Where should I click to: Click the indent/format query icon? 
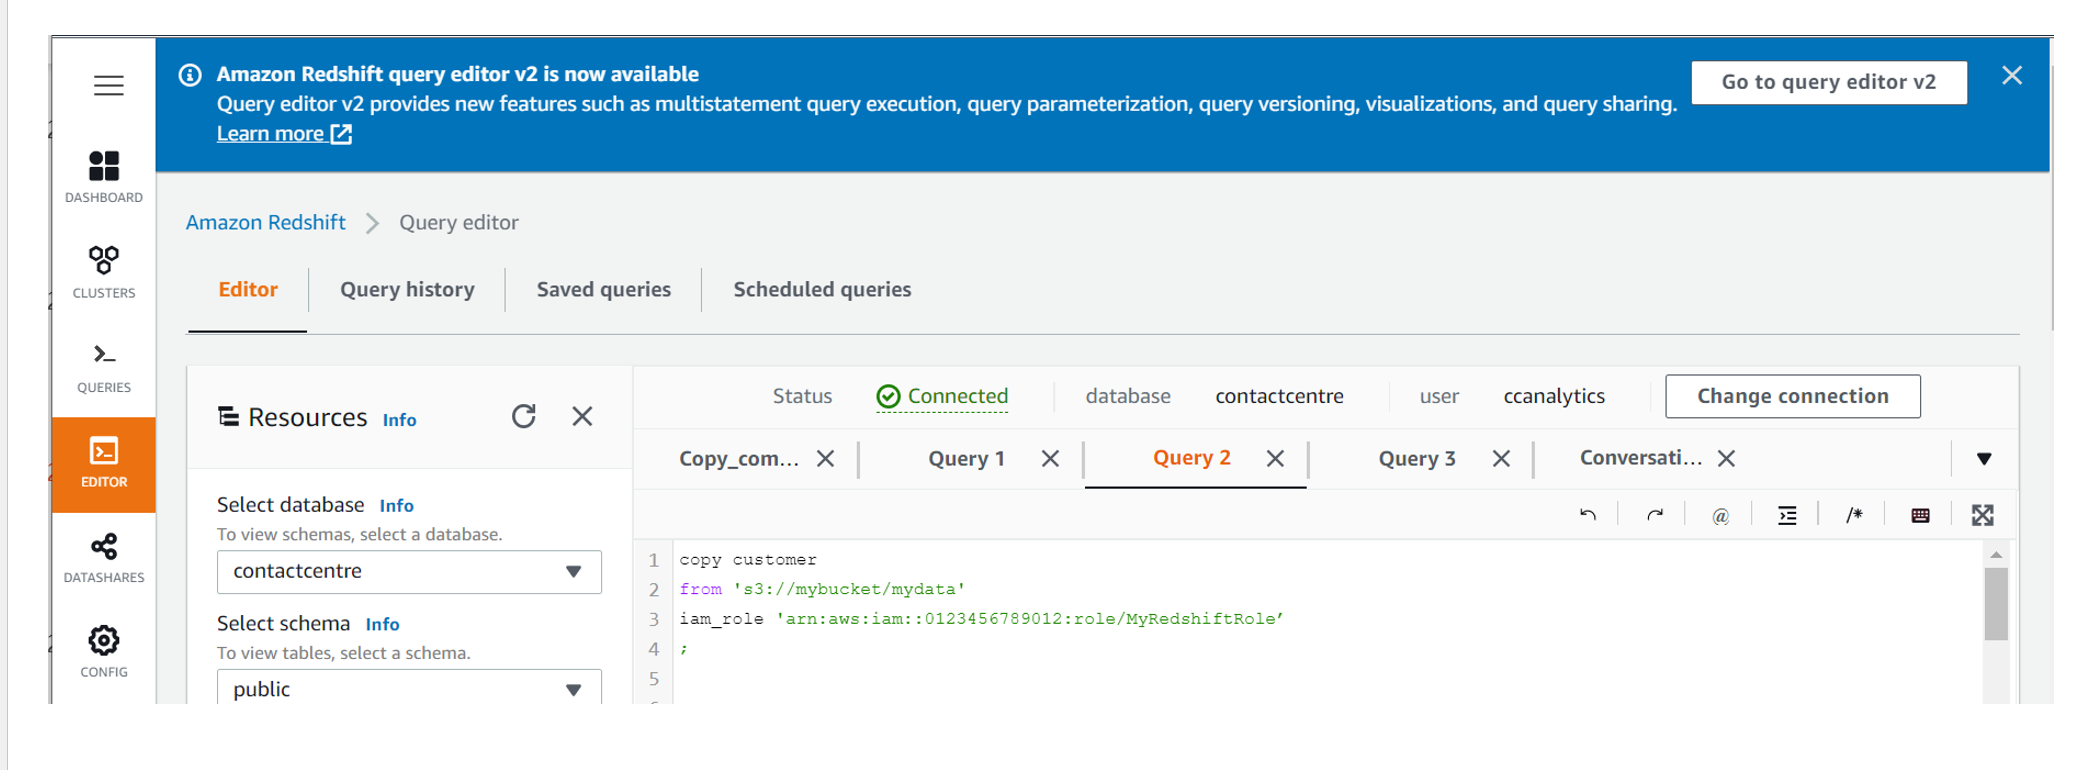click(1787, 515)
